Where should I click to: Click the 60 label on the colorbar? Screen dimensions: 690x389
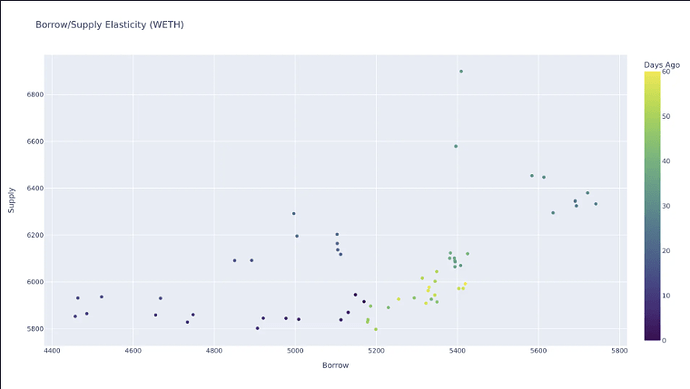666,72
